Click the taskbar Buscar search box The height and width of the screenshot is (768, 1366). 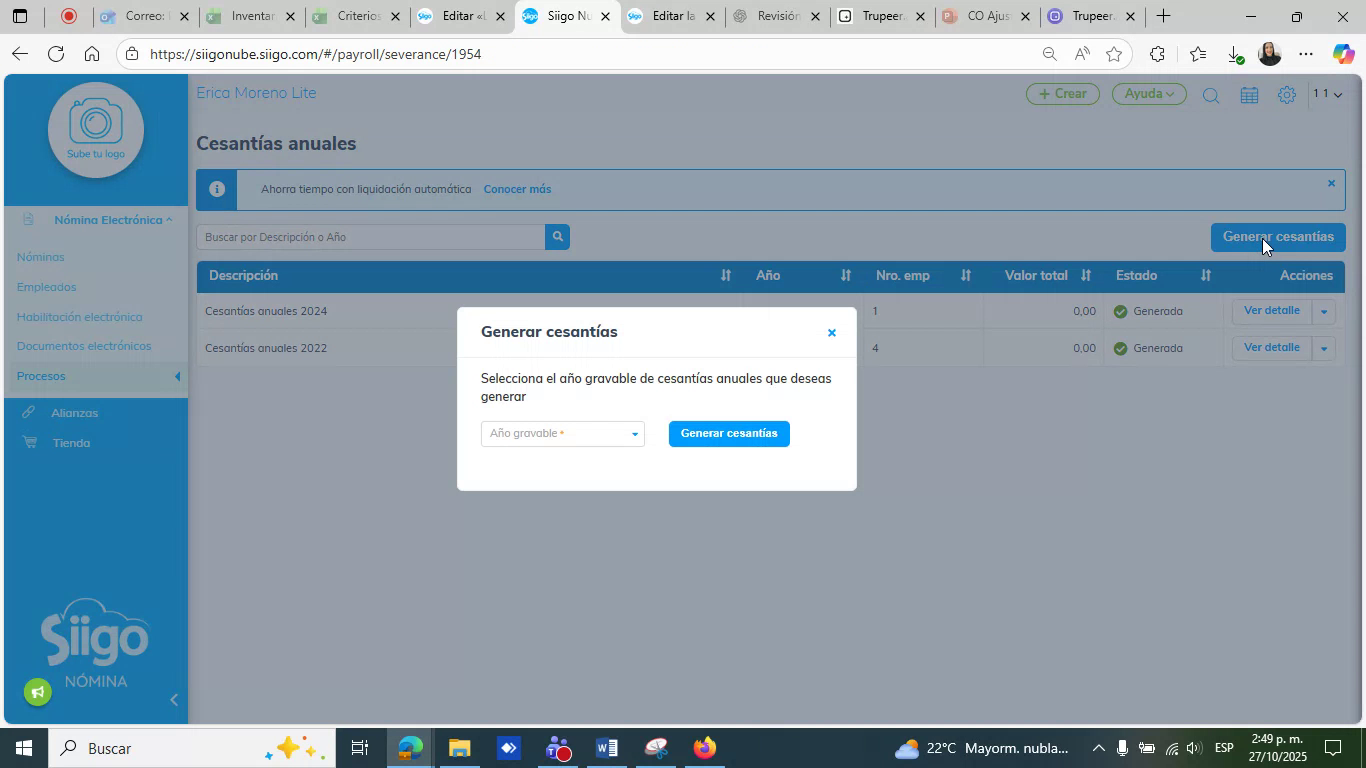pos(190,748)
